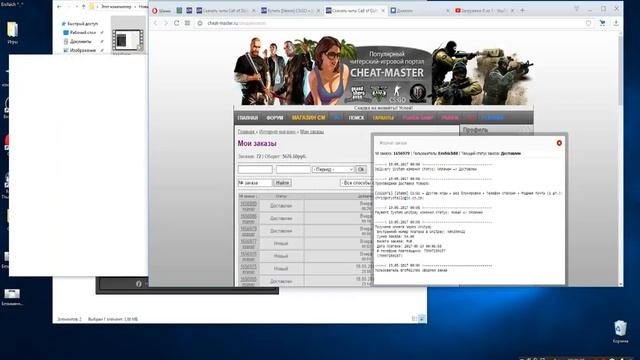The width and height of the screenshot is (640, 360).
Task: Click the Opera menu logo
Action: coord(155,11)
